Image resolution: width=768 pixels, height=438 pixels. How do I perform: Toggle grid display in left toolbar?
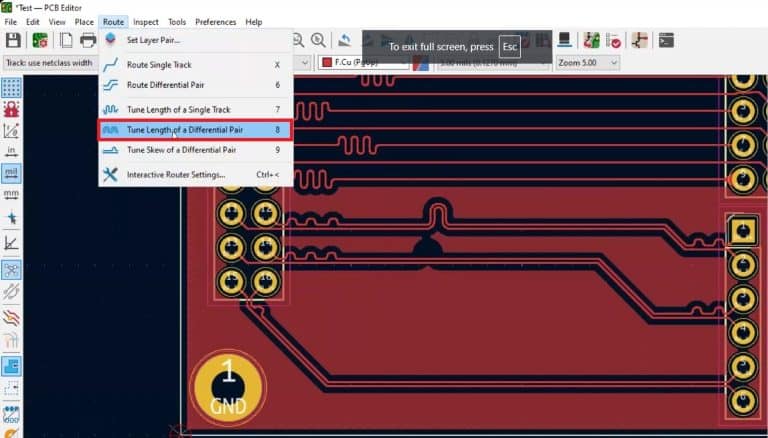click(x=12, y=88)
